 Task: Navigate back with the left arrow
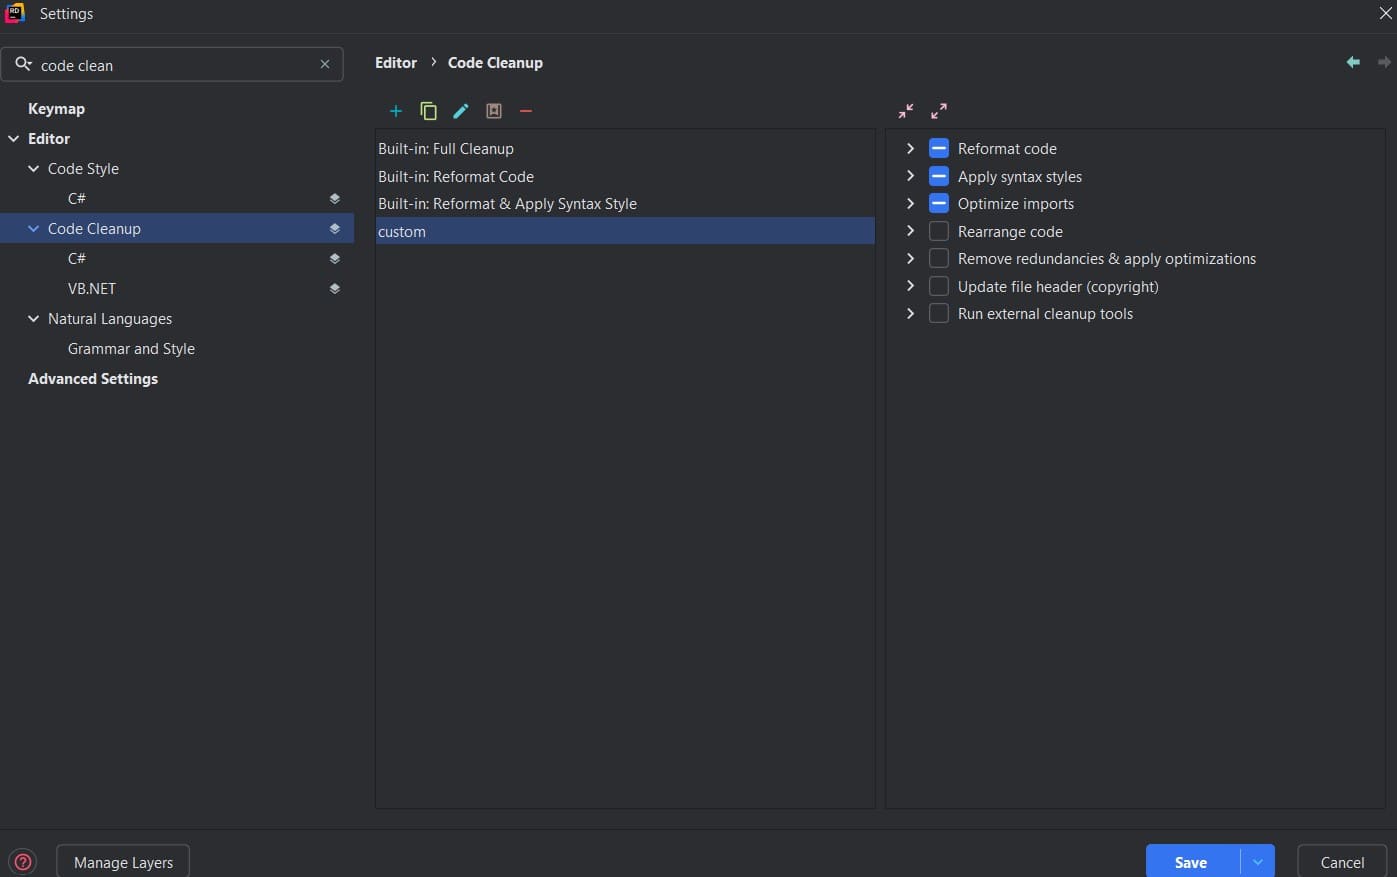pos(1353,62)
